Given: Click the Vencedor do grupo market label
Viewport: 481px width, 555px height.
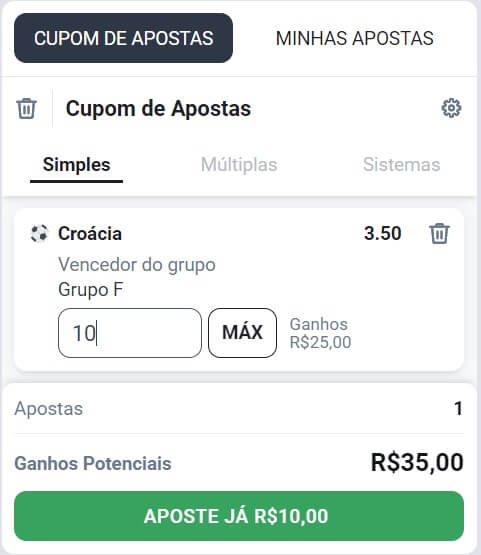Looking at the screenshot, I should 137,265.
